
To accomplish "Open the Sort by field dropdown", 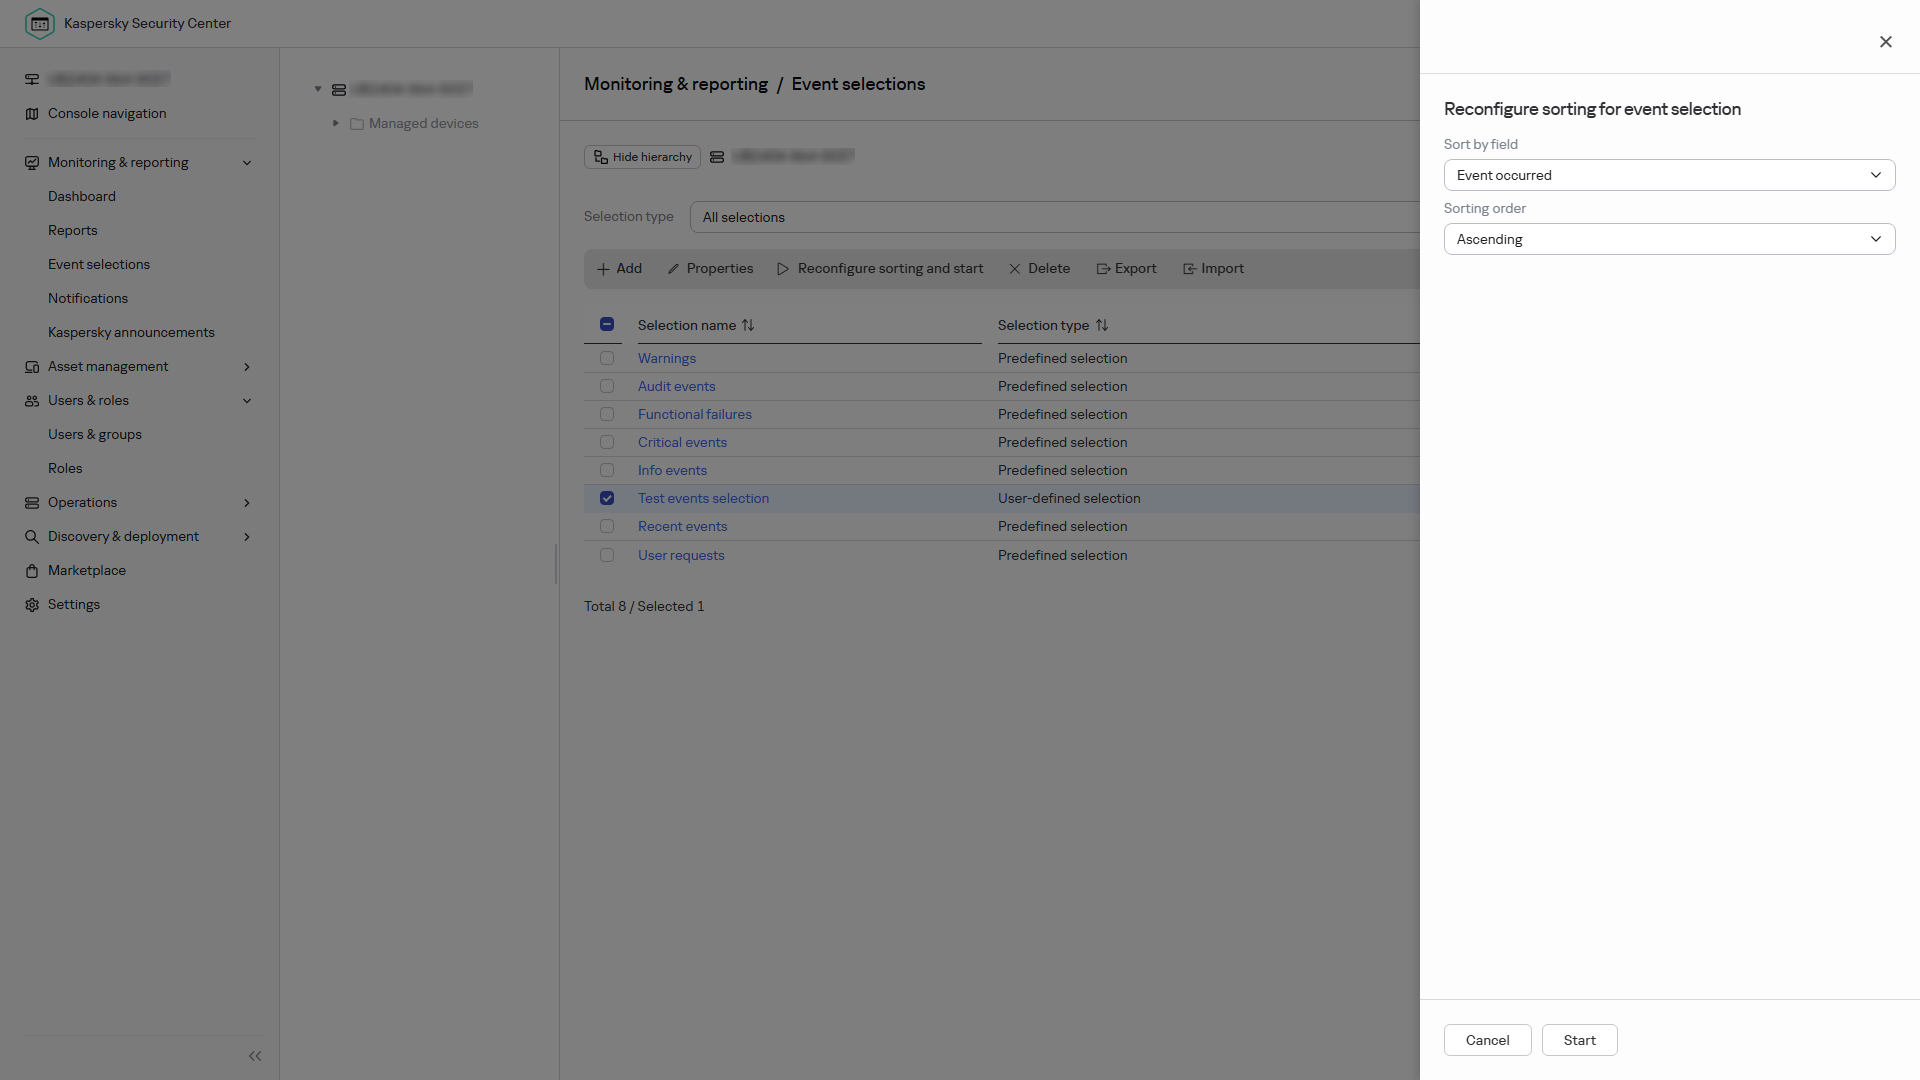I will click(x=1669, y=175).
